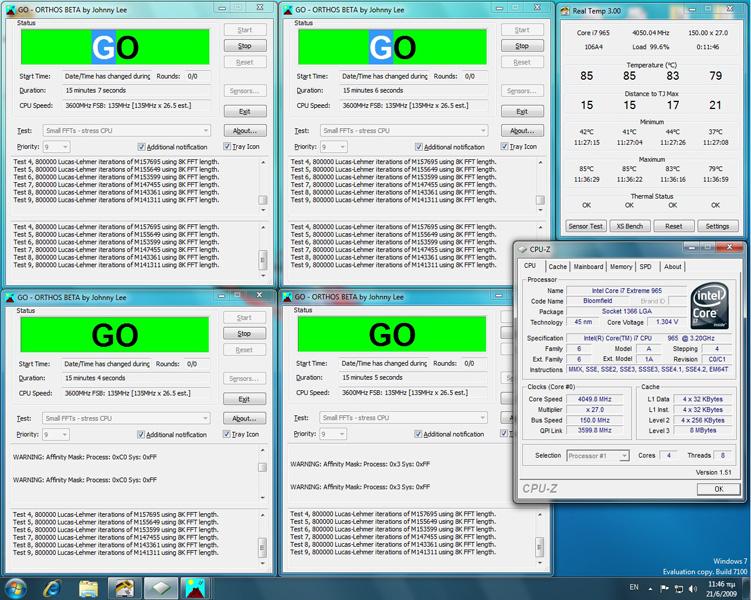Click Exit in the 15 minutes 7 seconds ORTHOS window

point(245,112)
